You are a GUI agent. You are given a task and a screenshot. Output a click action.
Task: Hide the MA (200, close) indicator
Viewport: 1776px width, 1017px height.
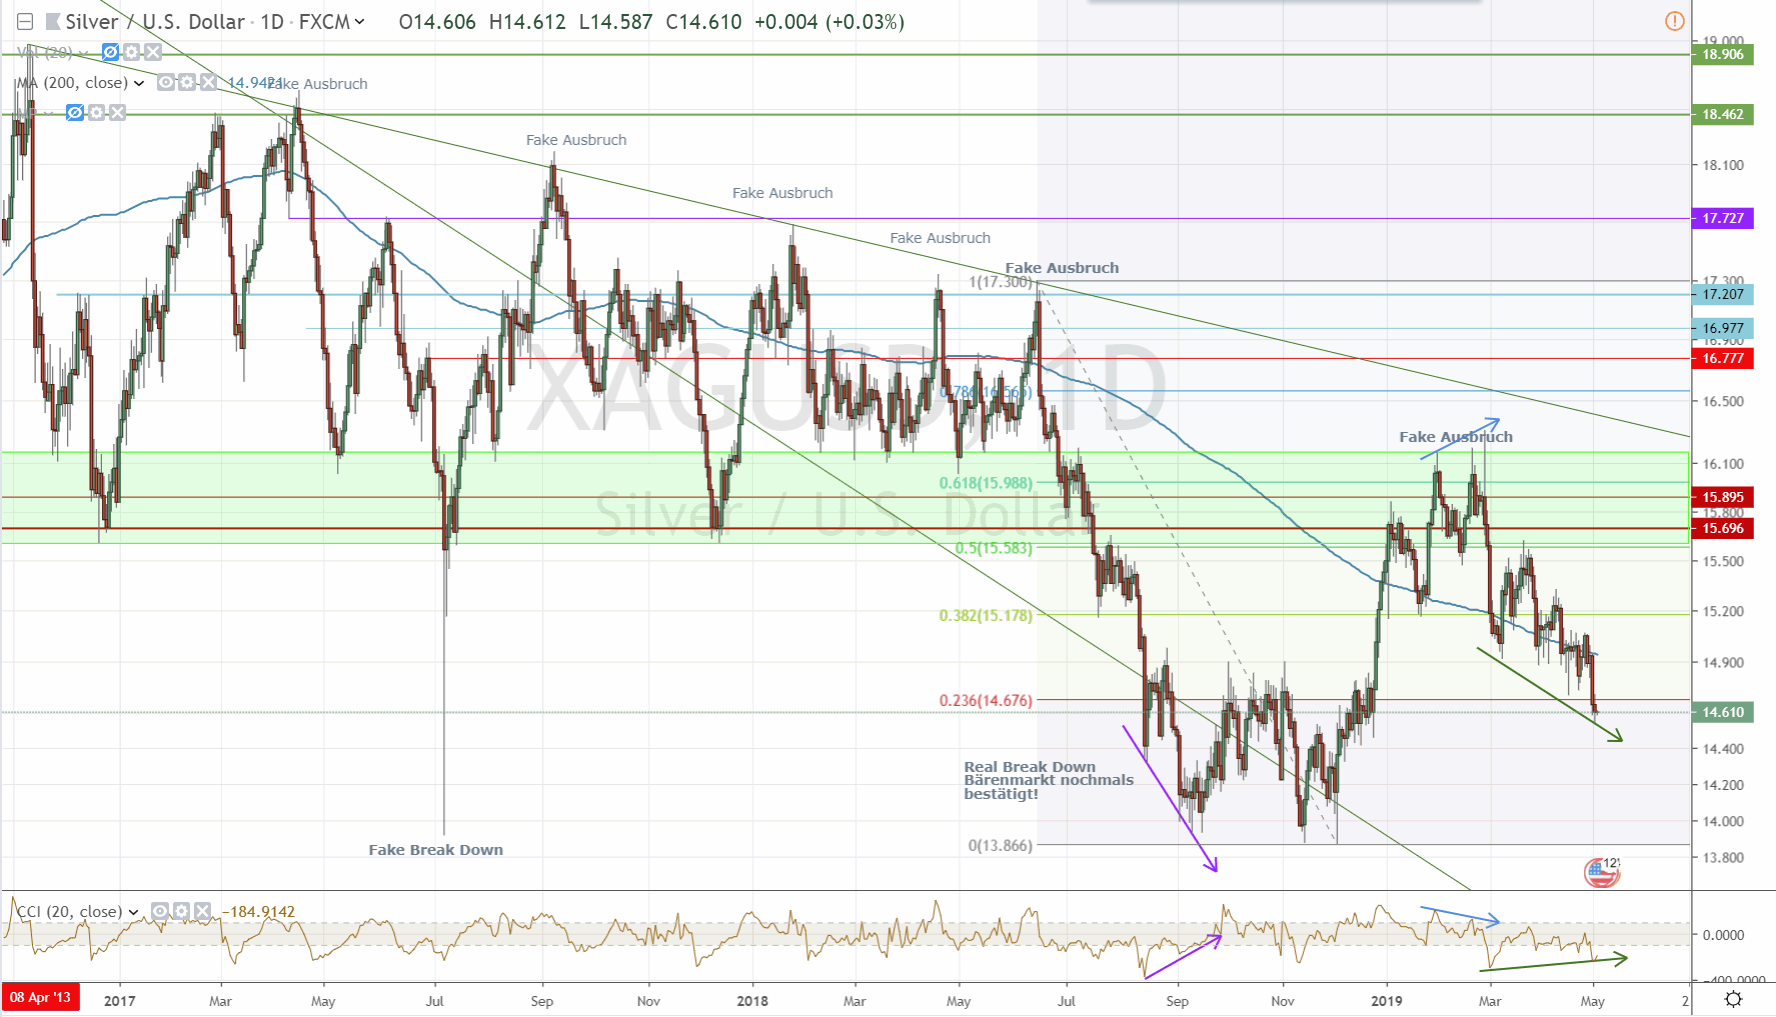(x=166, y=83)
